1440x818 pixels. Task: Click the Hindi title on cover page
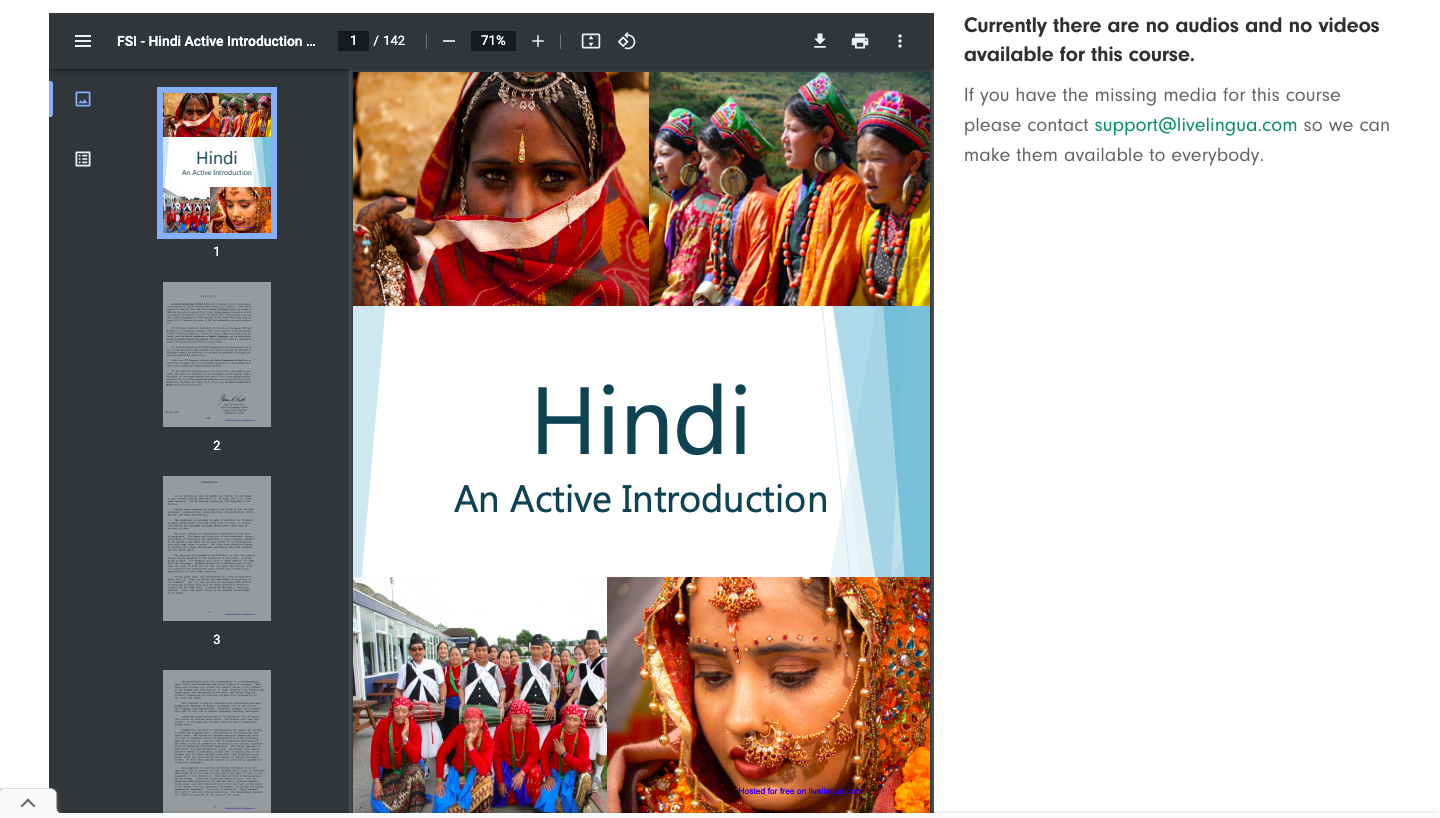coord(641,420)
